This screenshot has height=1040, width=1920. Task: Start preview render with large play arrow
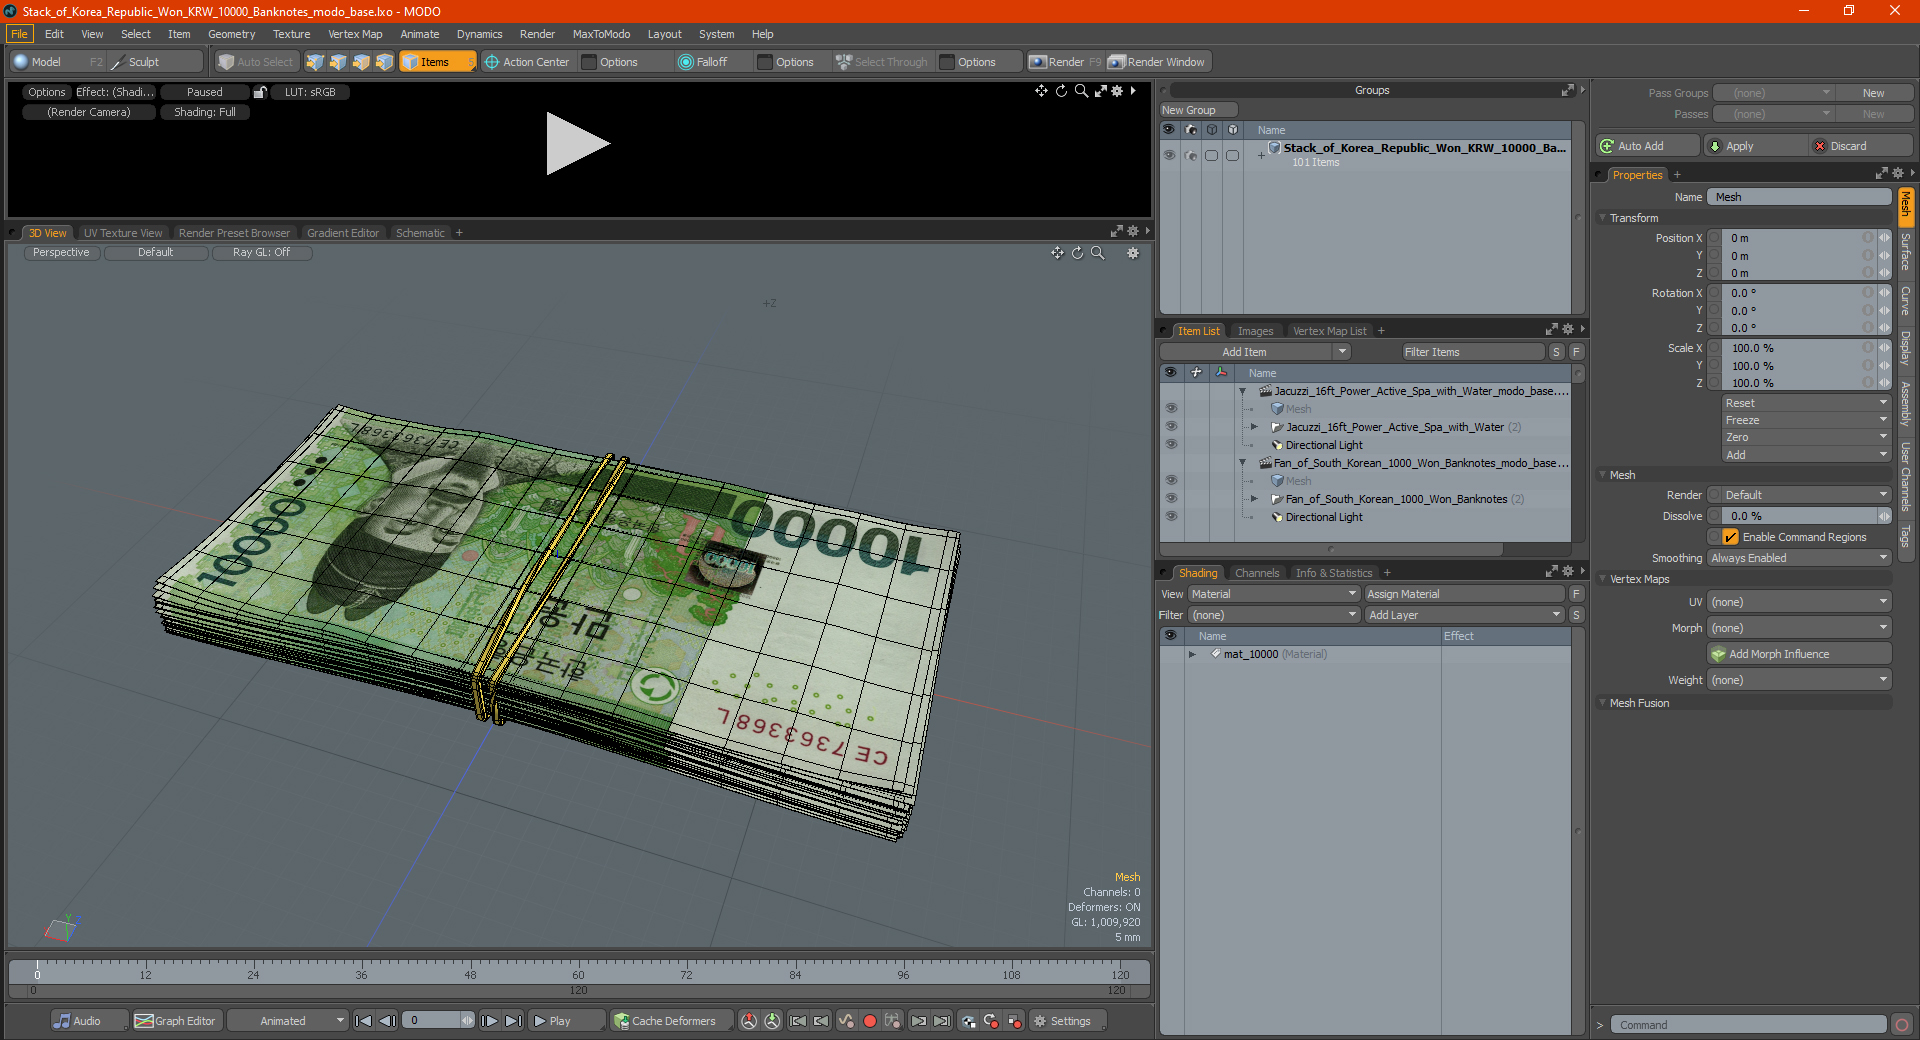(x=577, y=144)
